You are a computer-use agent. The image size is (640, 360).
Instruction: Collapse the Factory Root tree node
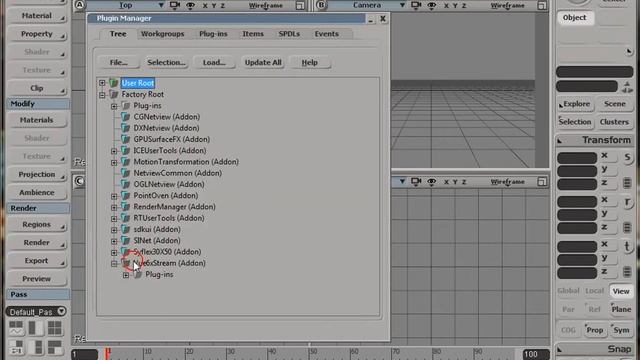(102, 95)
